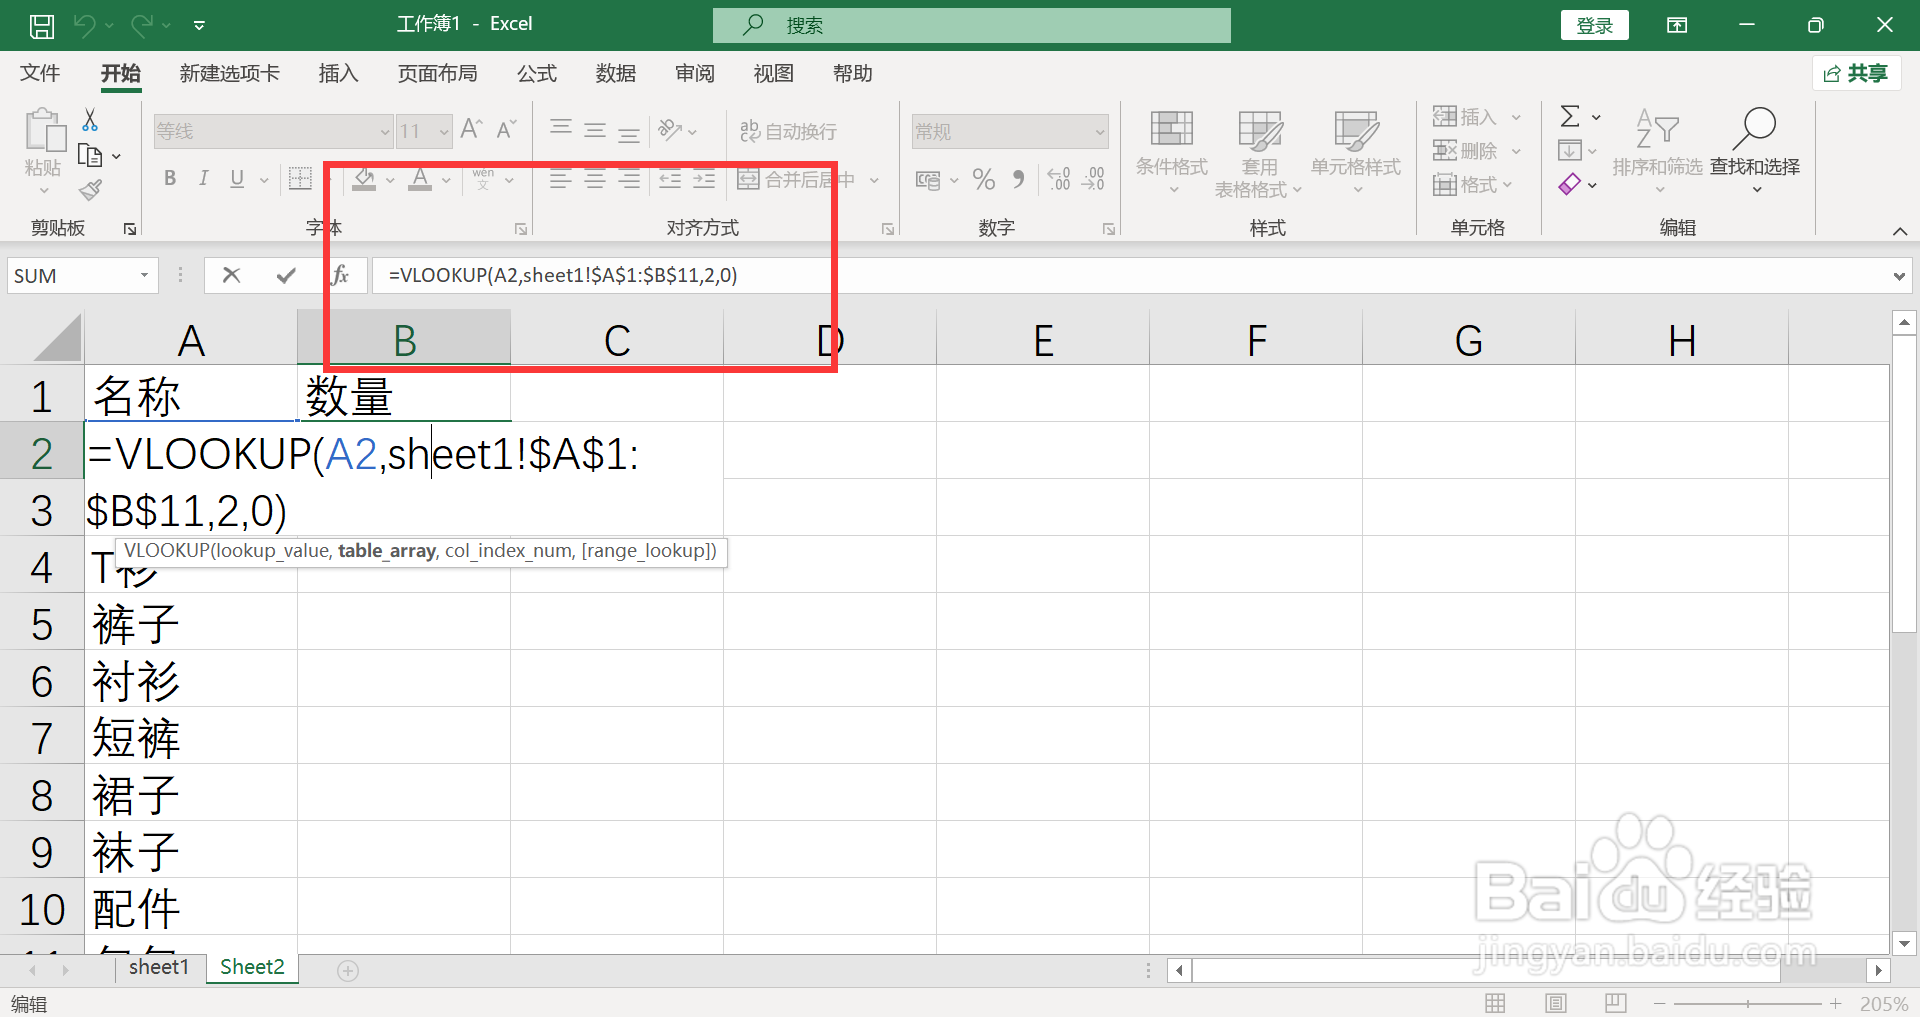This screenshot has width=1920, height=1017.
Task: Click the Undo arrow icon
Action: click(85, 25)
